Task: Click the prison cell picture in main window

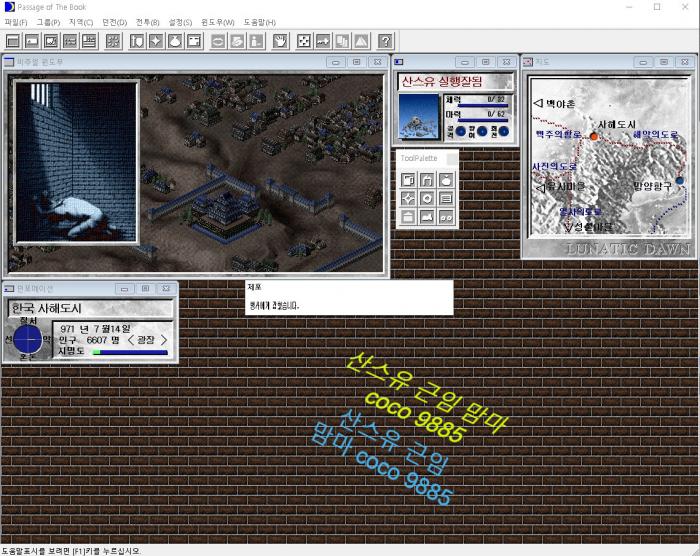Action: [76, 162]
